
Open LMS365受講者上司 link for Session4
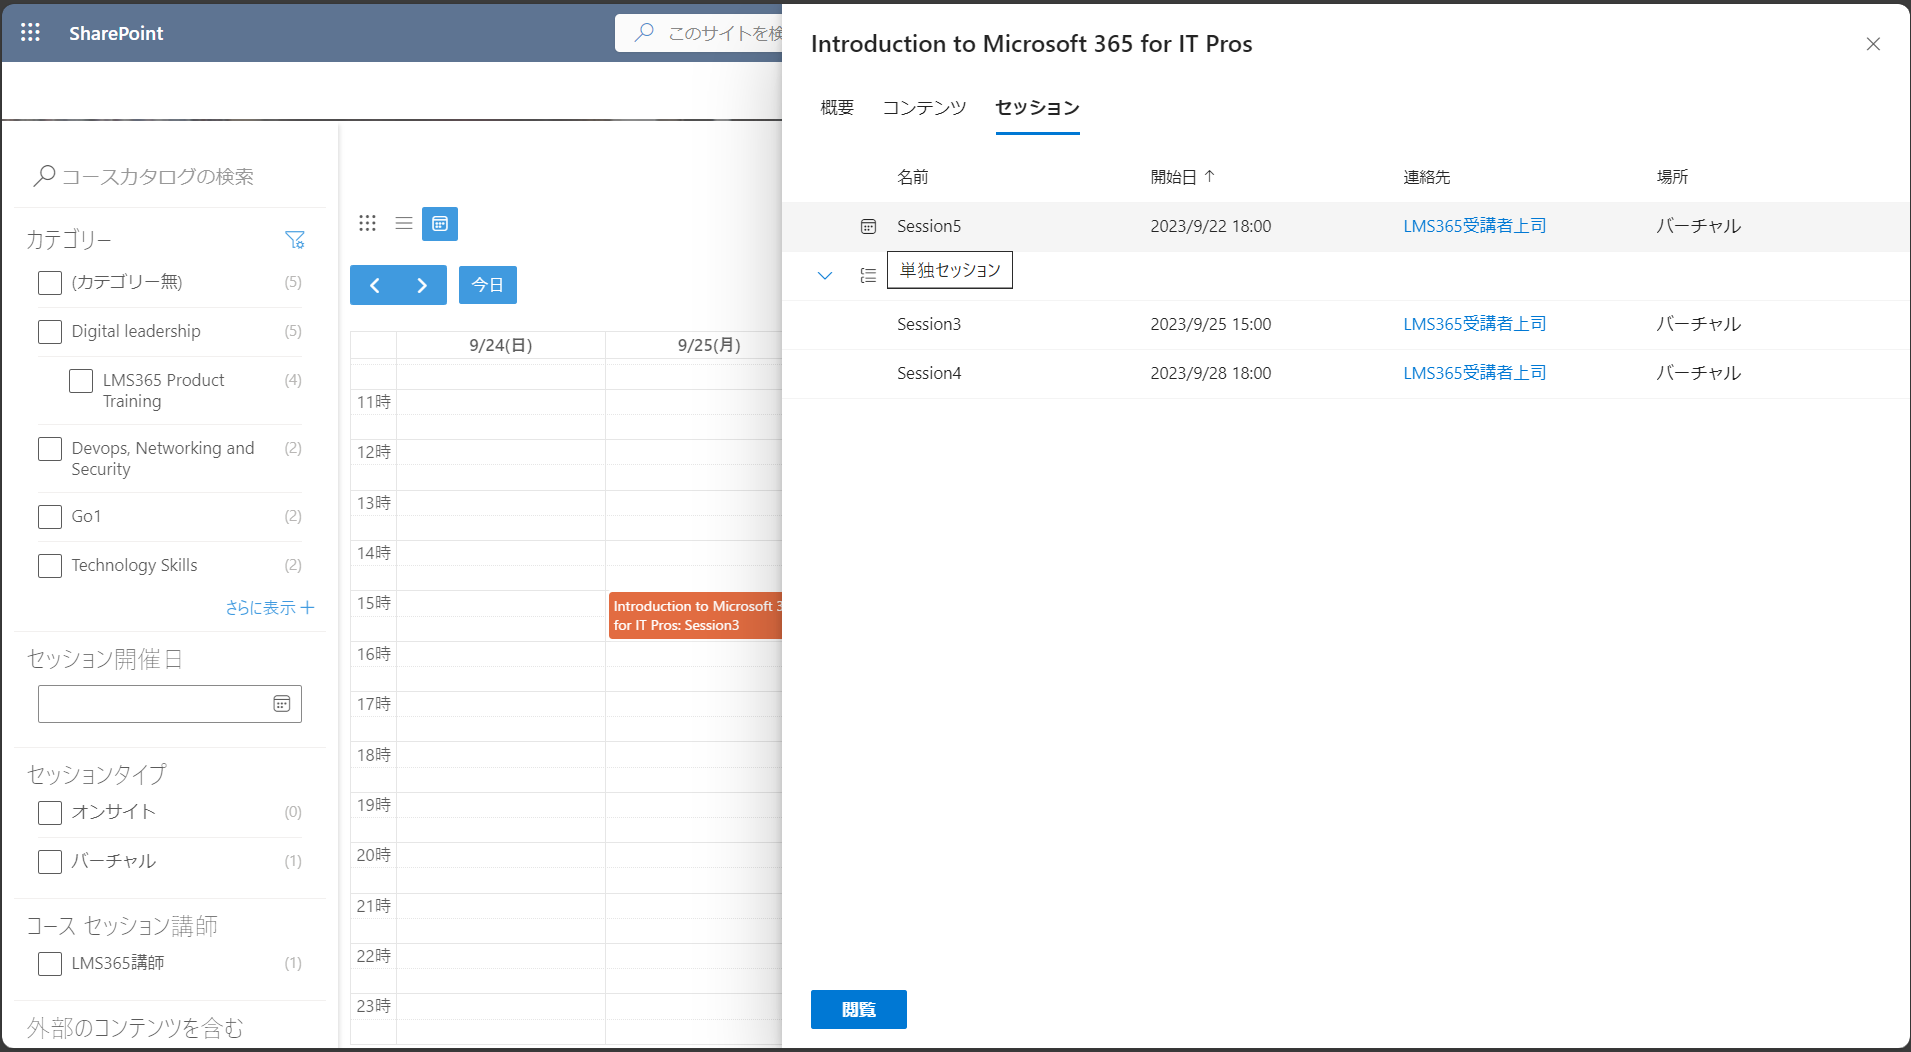1474,373
